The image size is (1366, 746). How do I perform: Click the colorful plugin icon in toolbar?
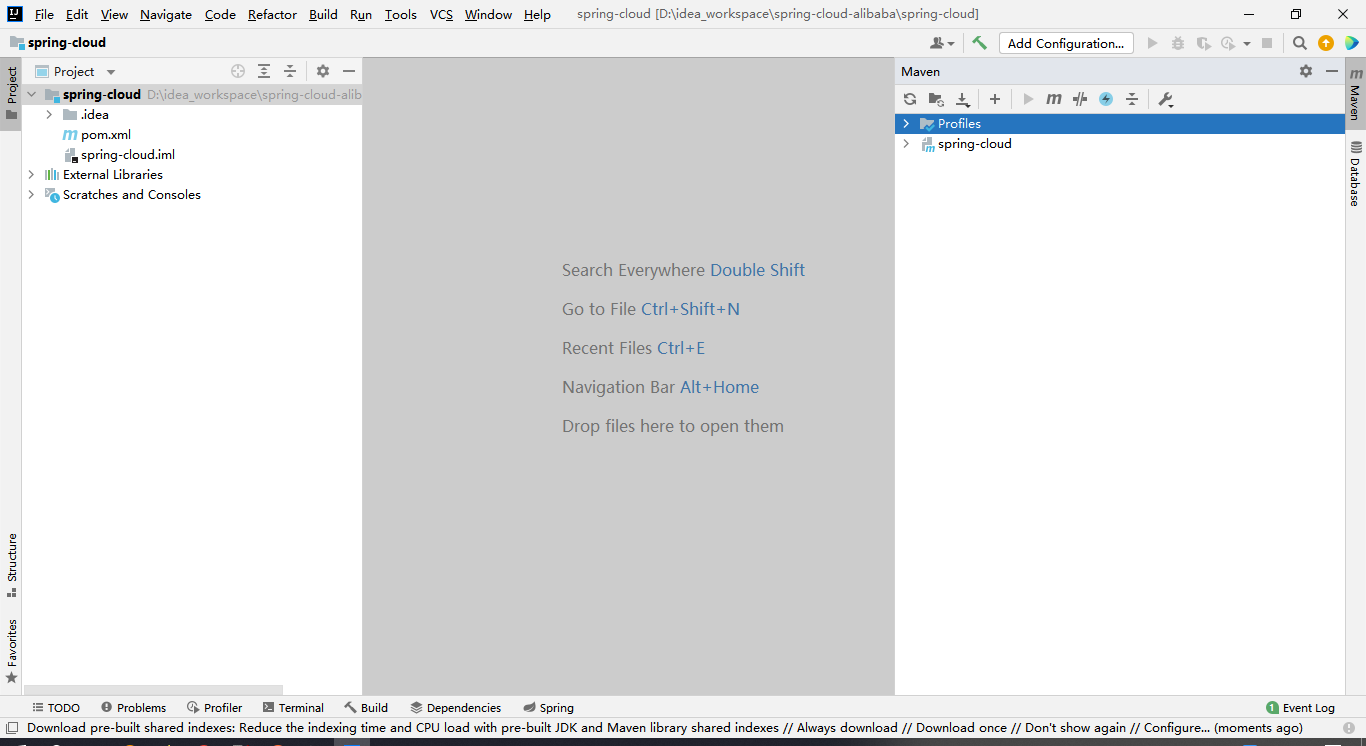(x=1351, y=43)
